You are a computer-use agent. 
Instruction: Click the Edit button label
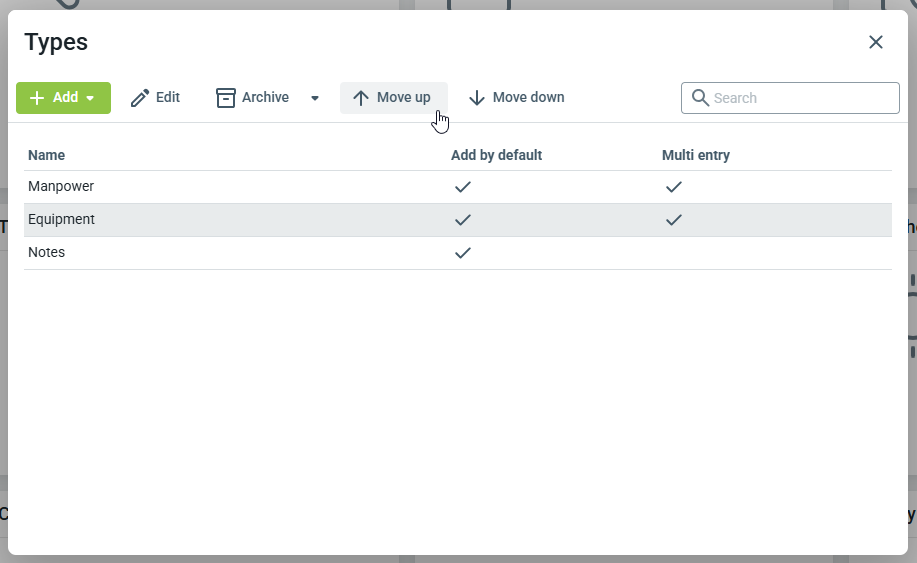coord(168,98)
